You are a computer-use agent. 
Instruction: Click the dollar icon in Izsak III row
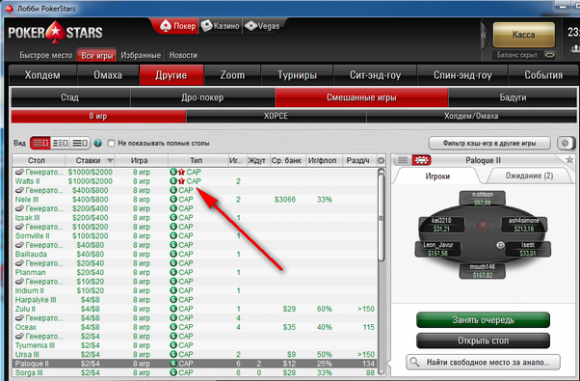point(173,218)
